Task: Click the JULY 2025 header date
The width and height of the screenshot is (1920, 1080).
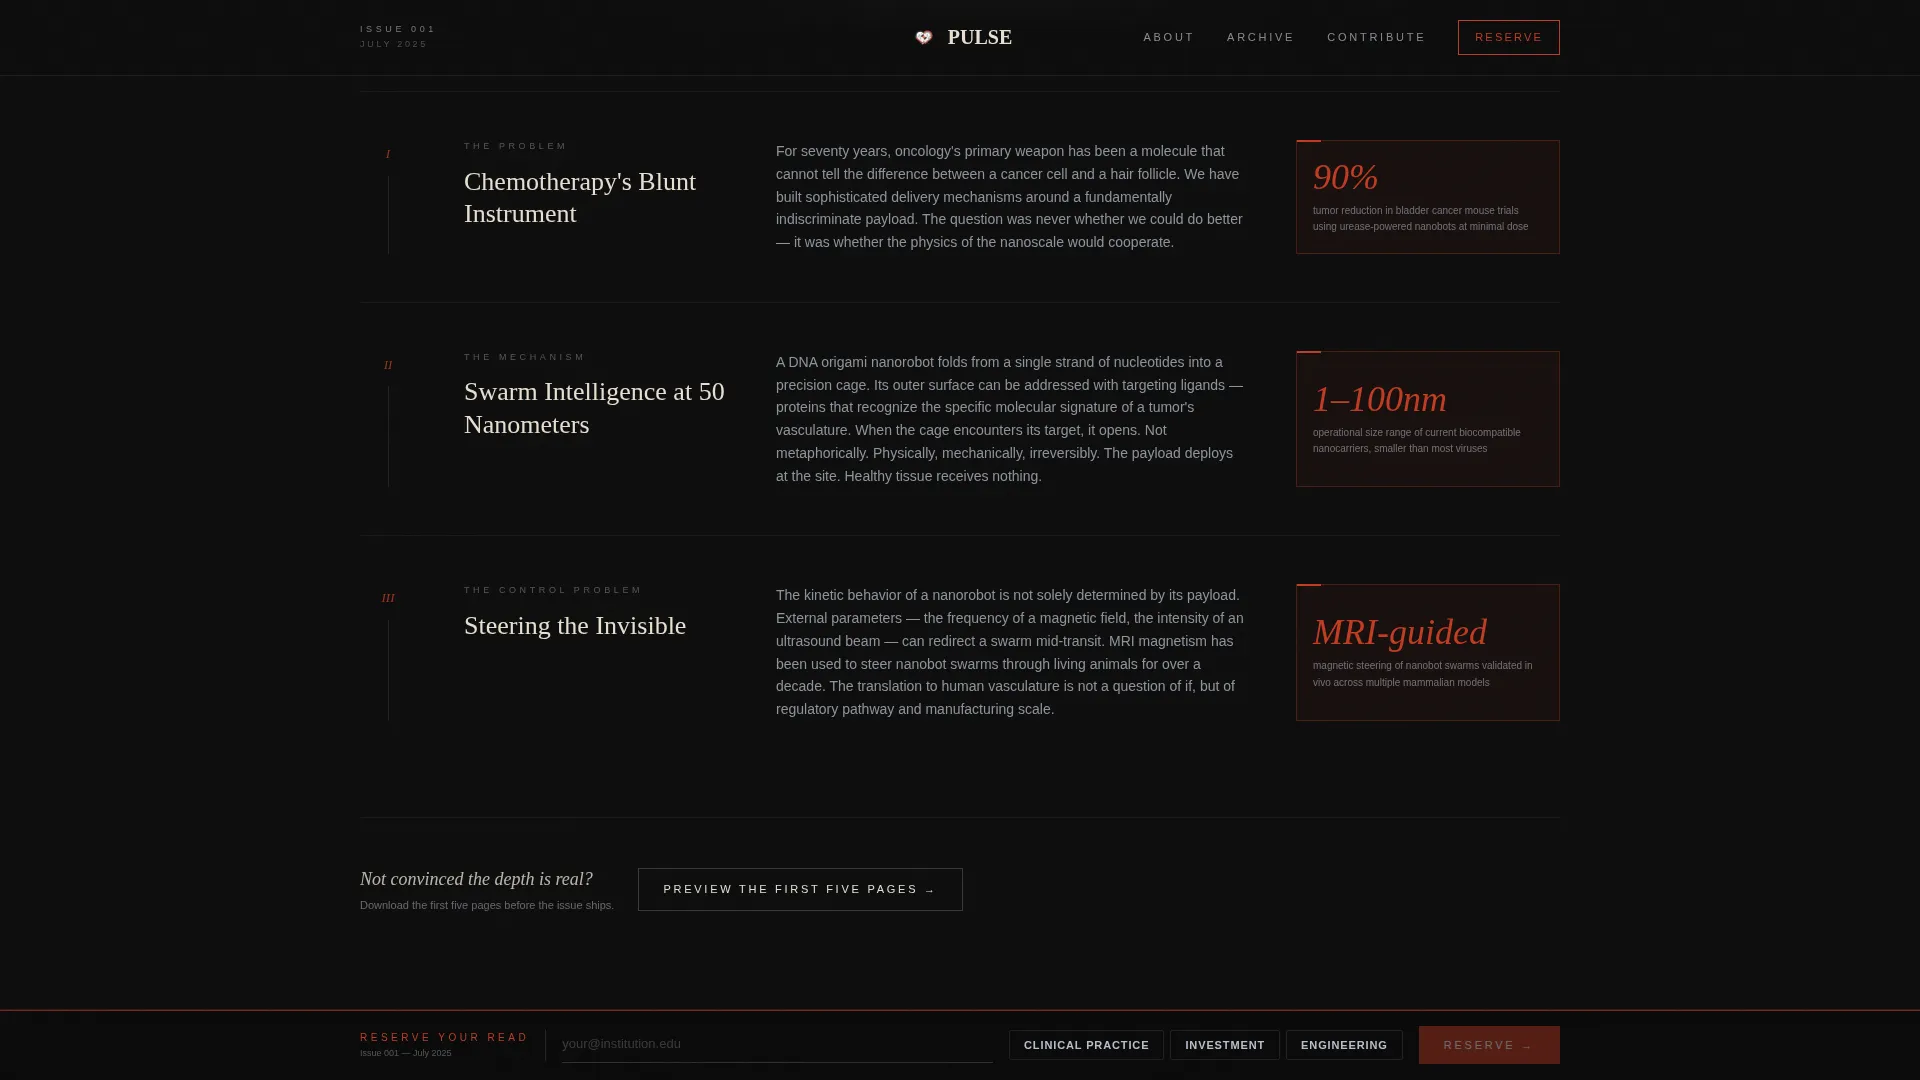Action: (x=393, y=44)
